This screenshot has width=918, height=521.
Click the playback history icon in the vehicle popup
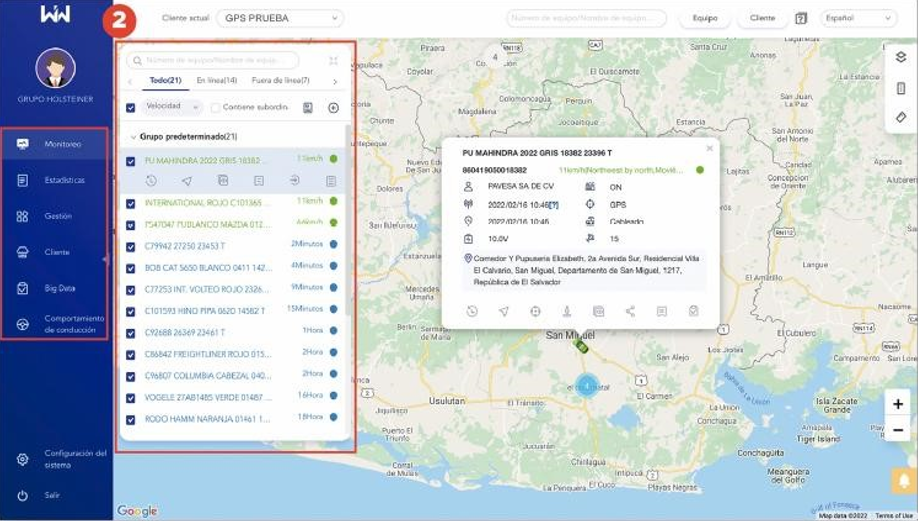pyautogui.click(x=472, y=311)
